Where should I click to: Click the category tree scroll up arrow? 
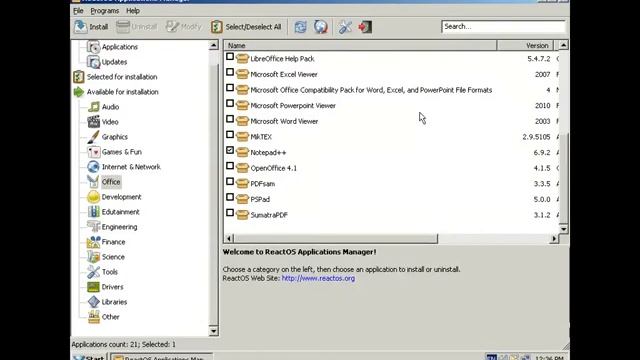tap(213, 45)
